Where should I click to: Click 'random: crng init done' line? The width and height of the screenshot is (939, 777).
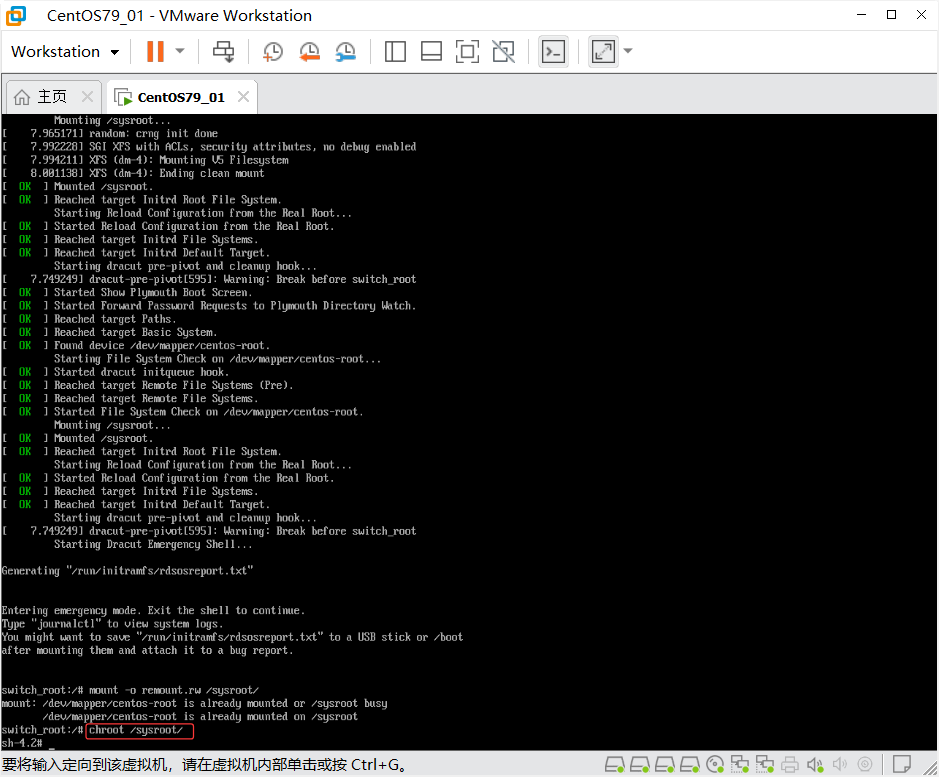[153, 134]
